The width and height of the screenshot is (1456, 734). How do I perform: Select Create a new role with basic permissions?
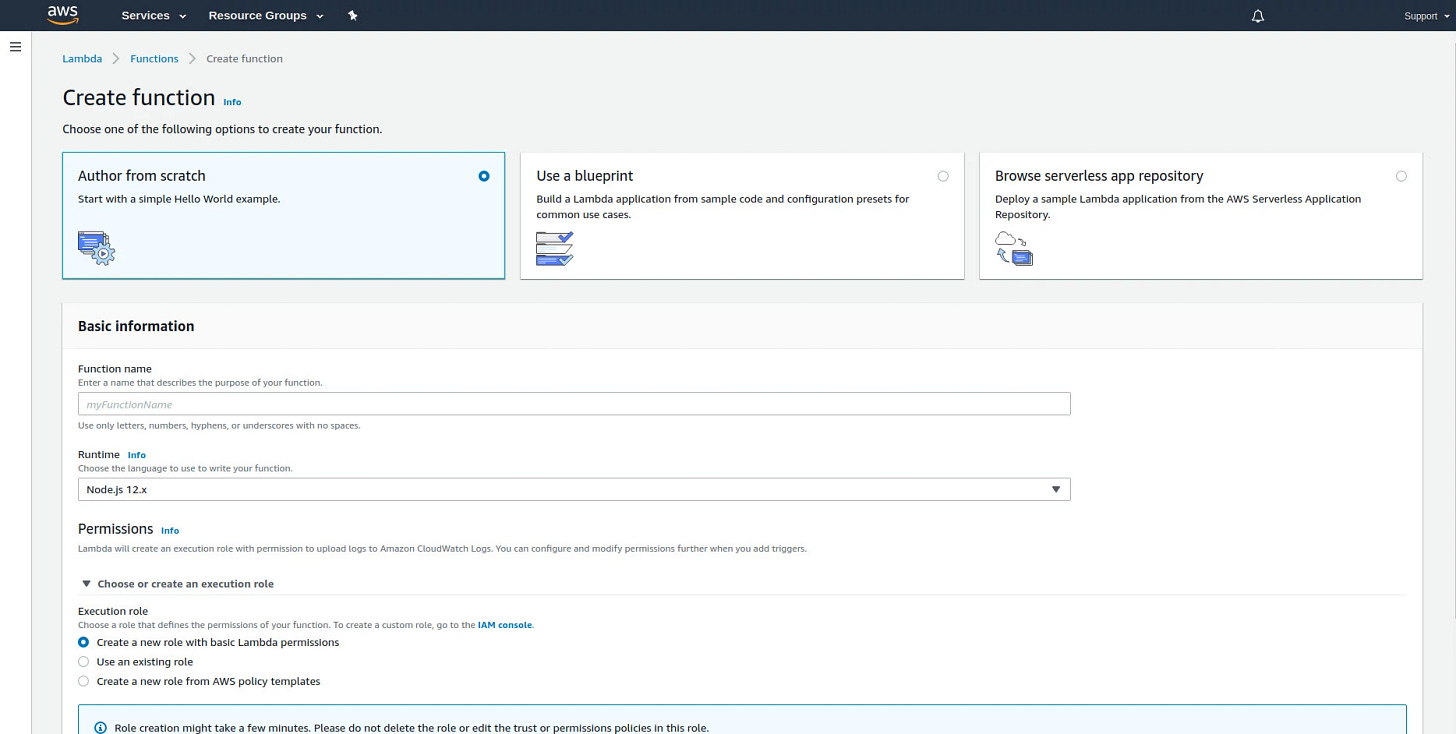83,642
